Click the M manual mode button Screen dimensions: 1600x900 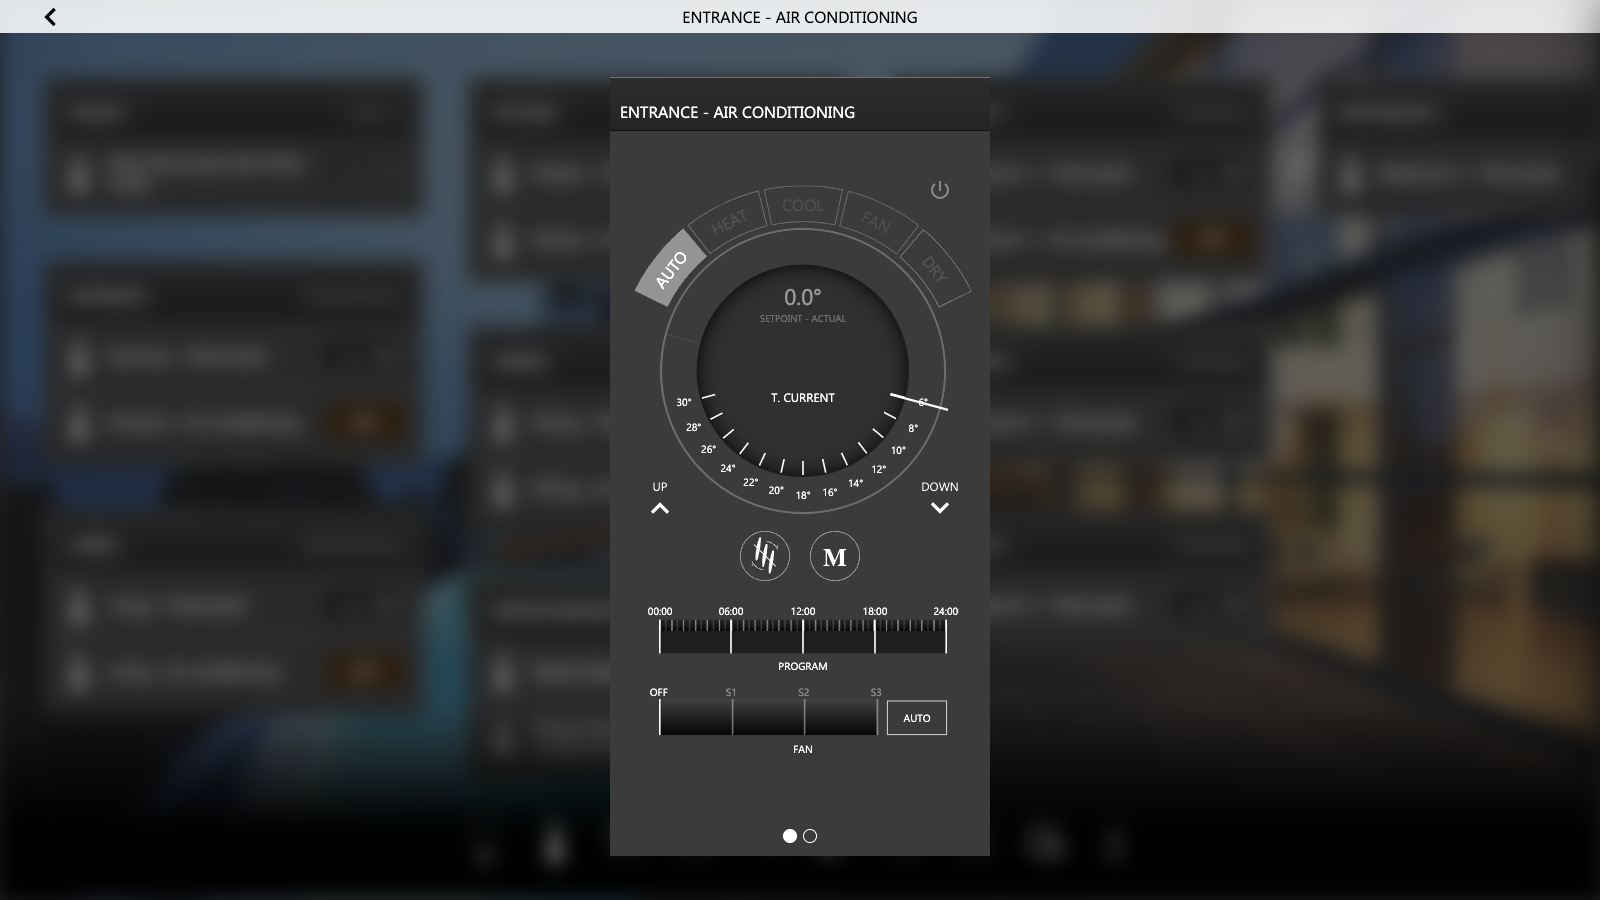pyautogui.click(x=835, y=556)
